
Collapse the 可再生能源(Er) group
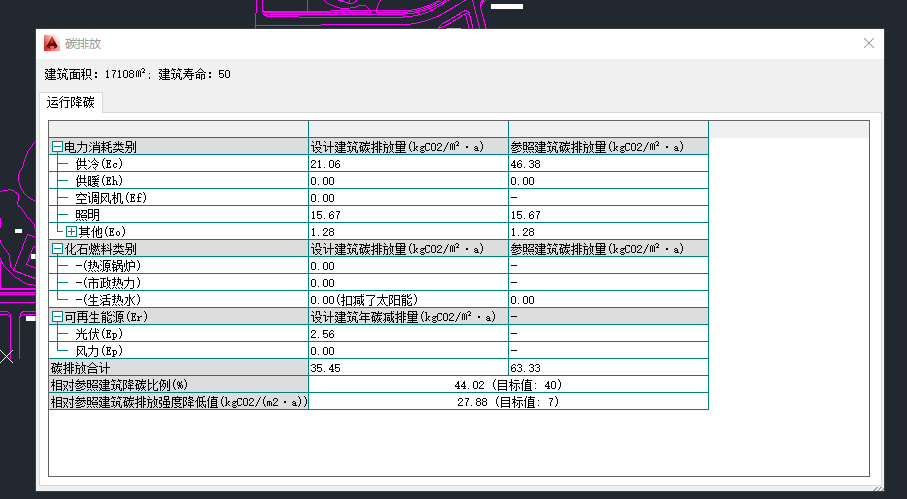pyautogui.click(x=57, y=317)
